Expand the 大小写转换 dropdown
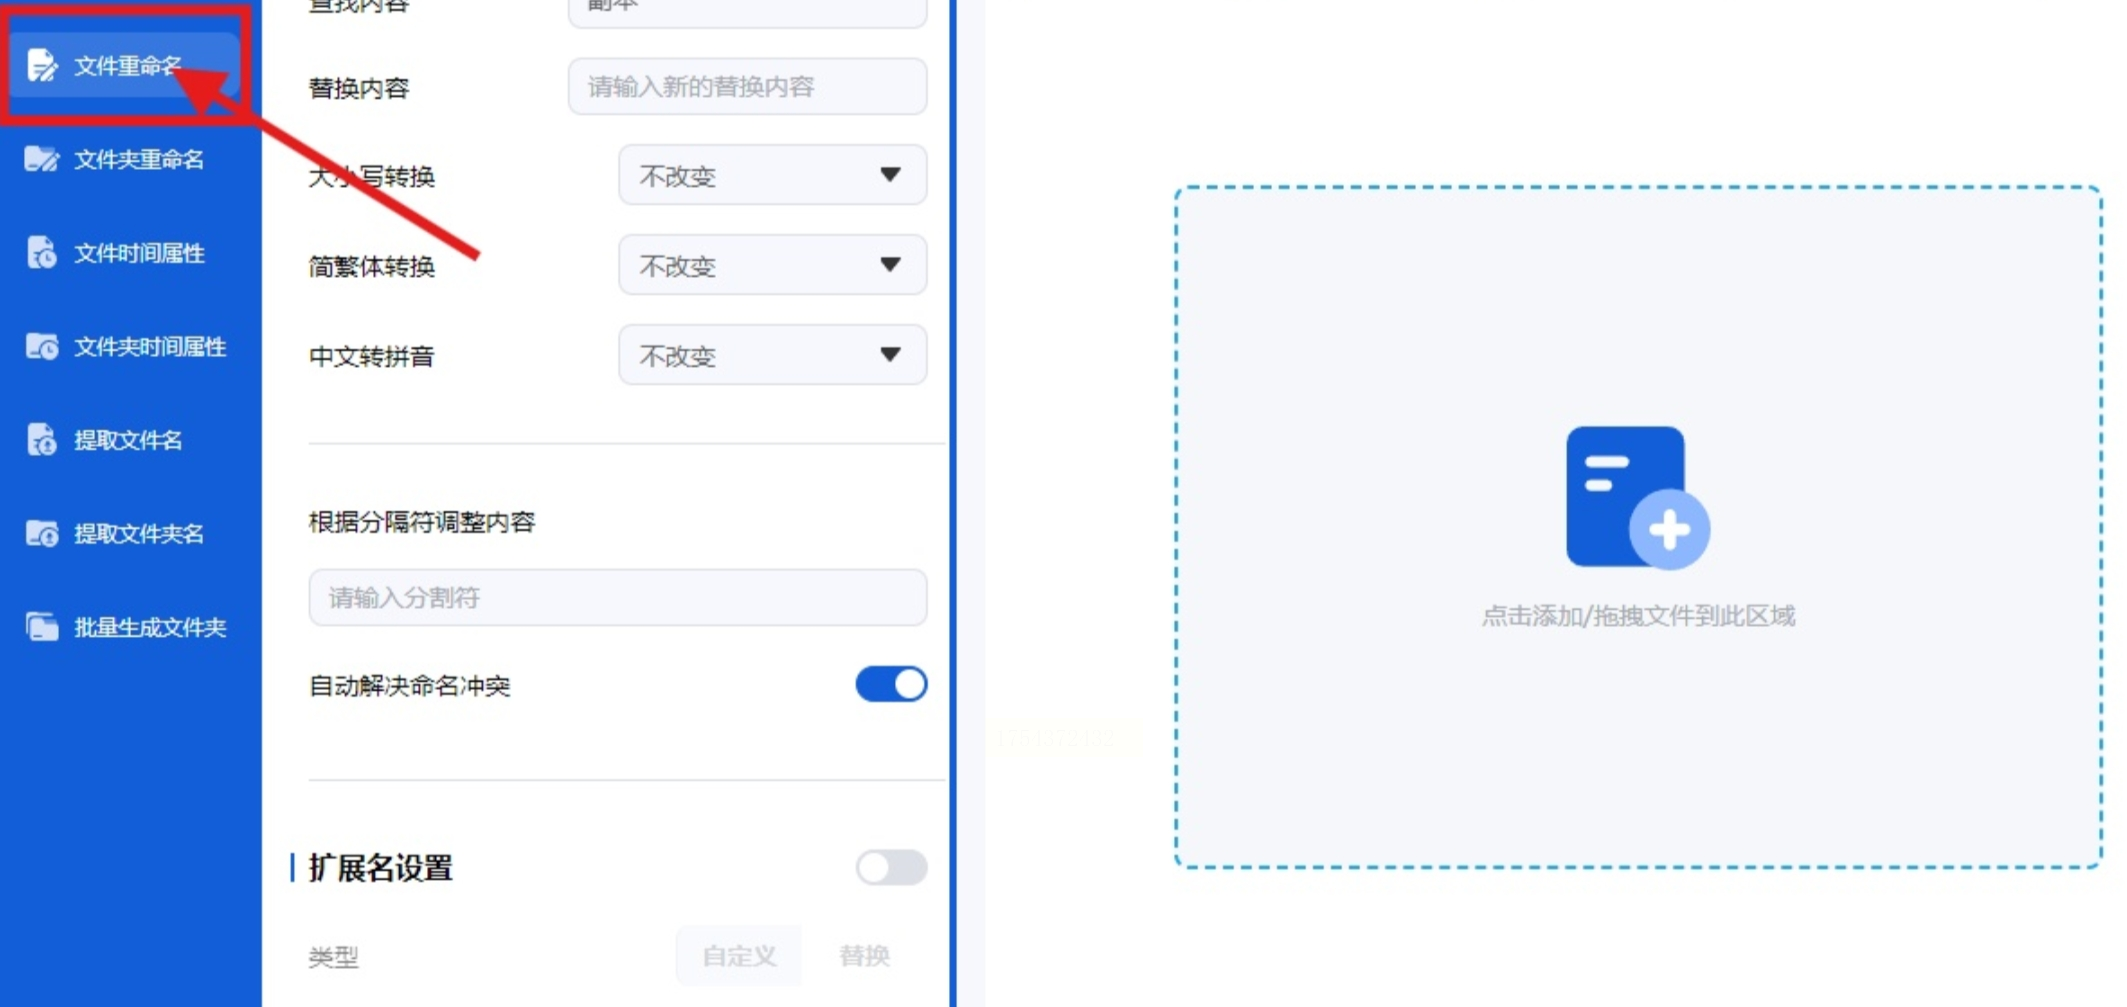The height and width of the screenshot is (1007, 2127). (x=772, y=176)
